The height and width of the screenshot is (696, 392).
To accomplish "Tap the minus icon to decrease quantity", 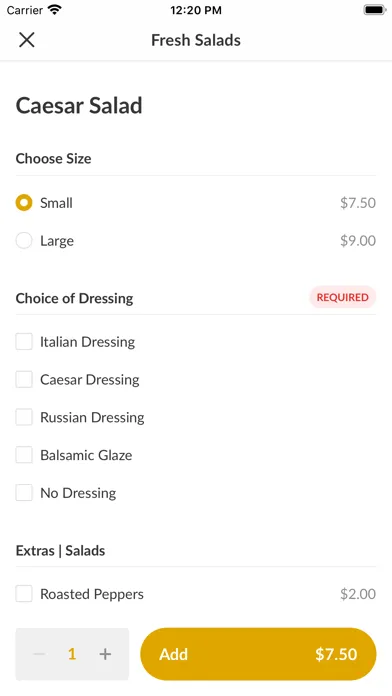I will [39, 654].
